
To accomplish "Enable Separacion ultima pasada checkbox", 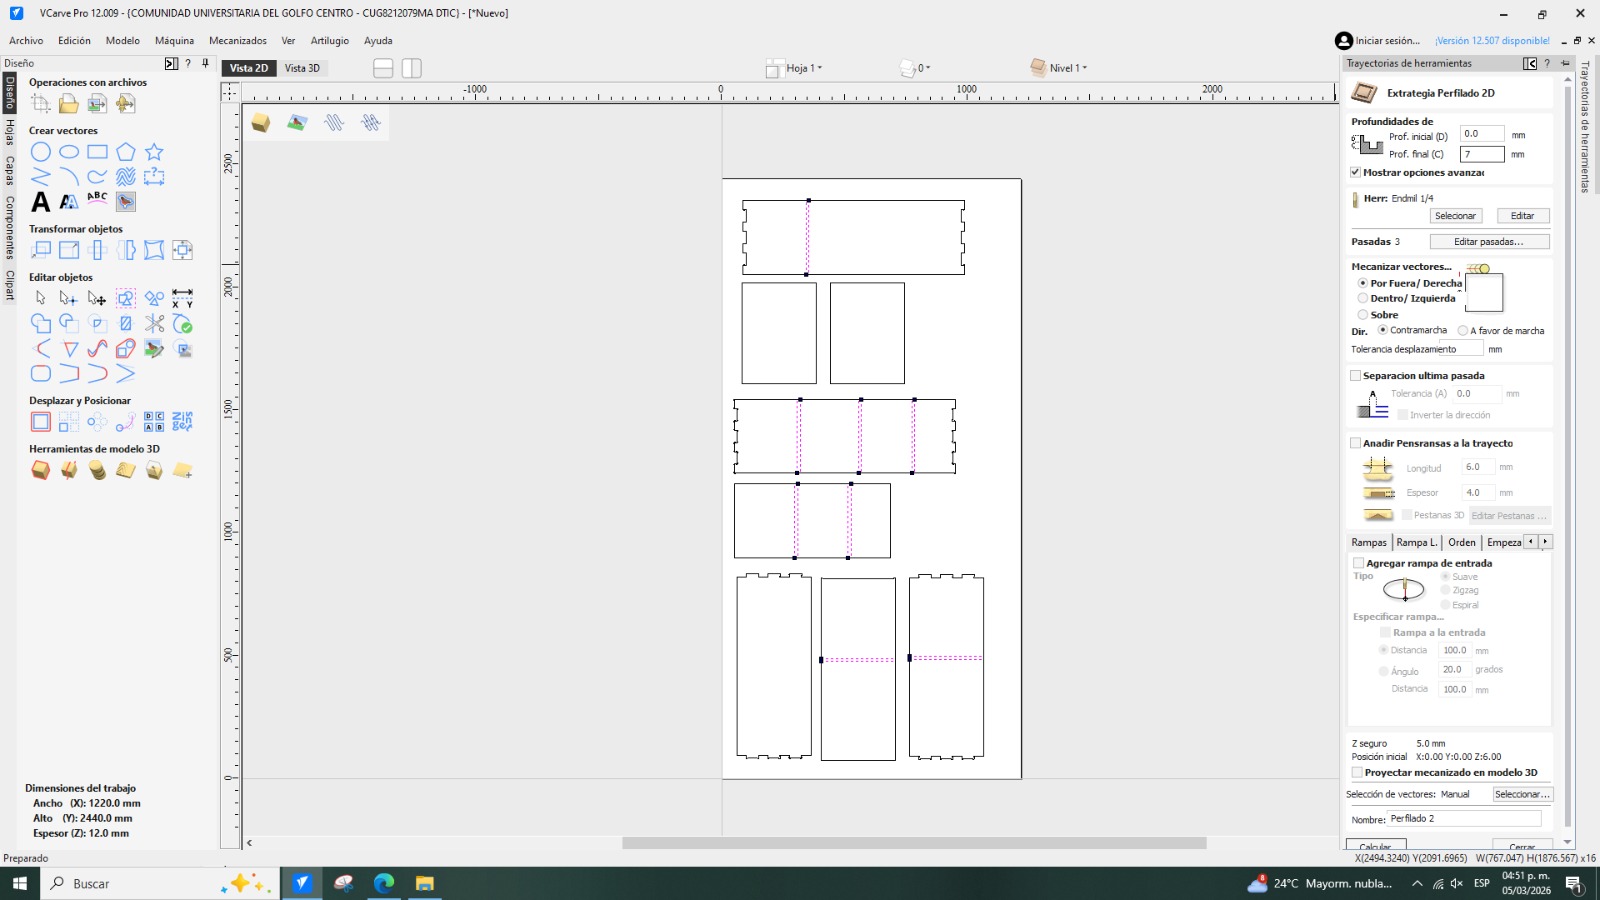I will point(1356,376).
